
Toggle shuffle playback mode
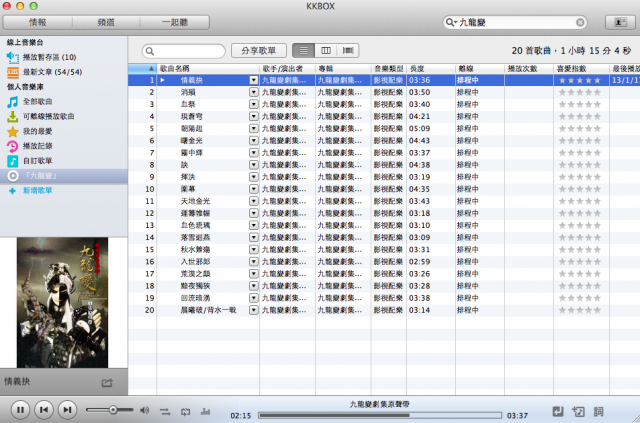165,412
